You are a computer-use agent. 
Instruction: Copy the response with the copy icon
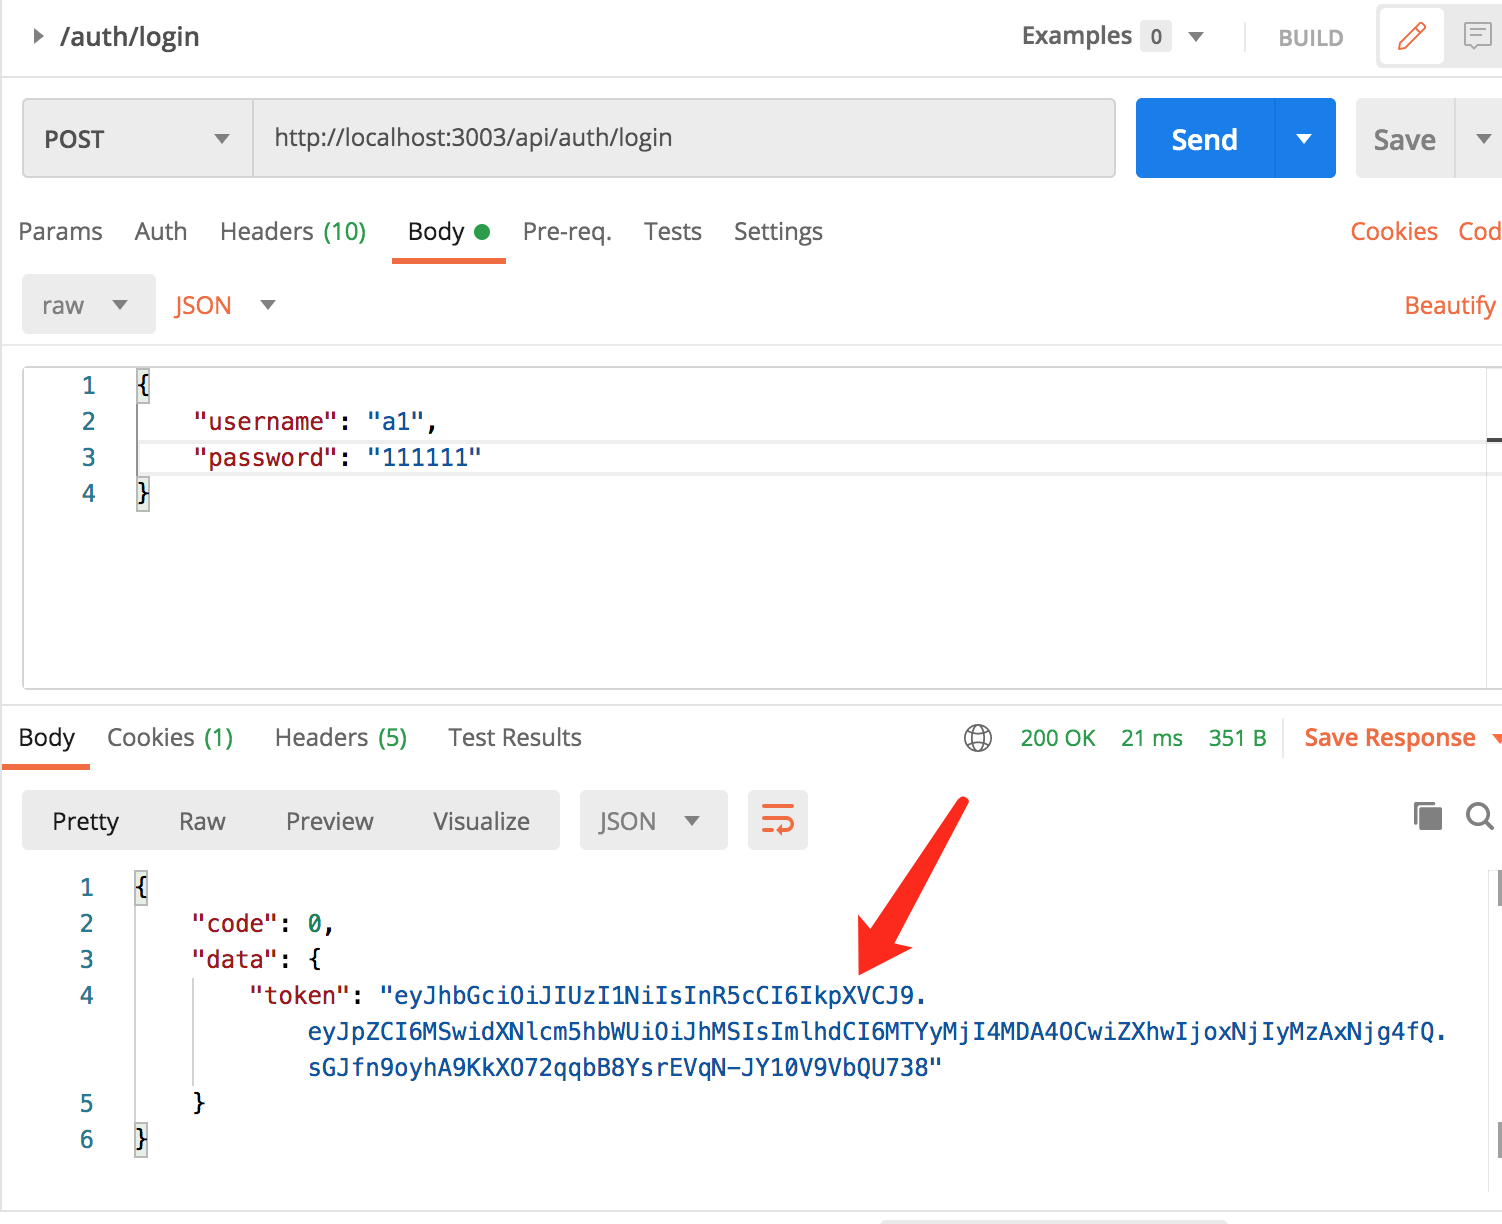(1428, 816)
